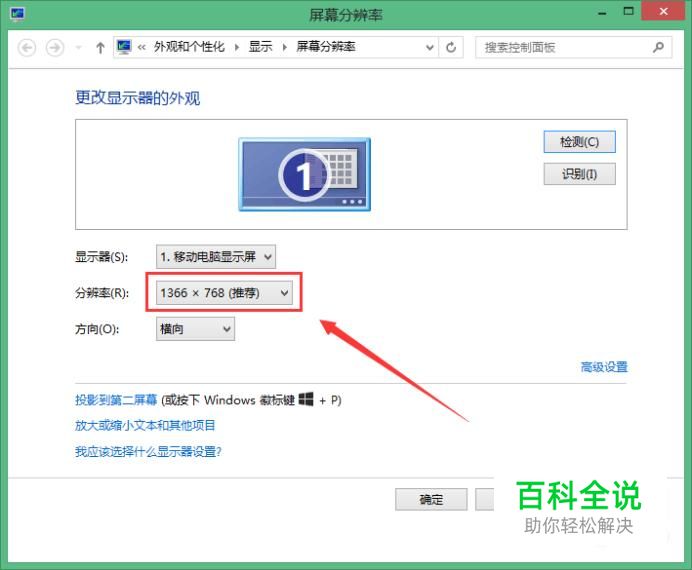
Task: Expand arrow after 外观和个性化 breadcrumb
Action: [x=237, y=47]
